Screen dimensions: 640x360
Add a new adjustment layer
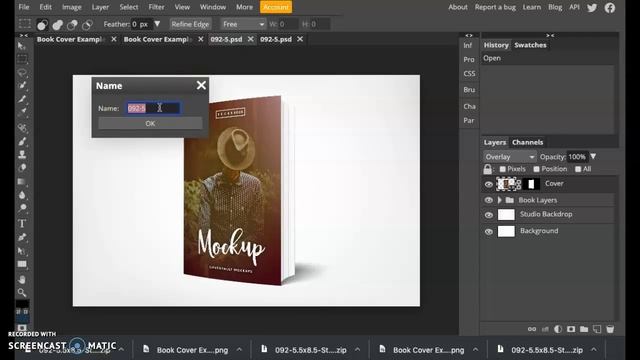pyautogui.click(x=558, y=329)
